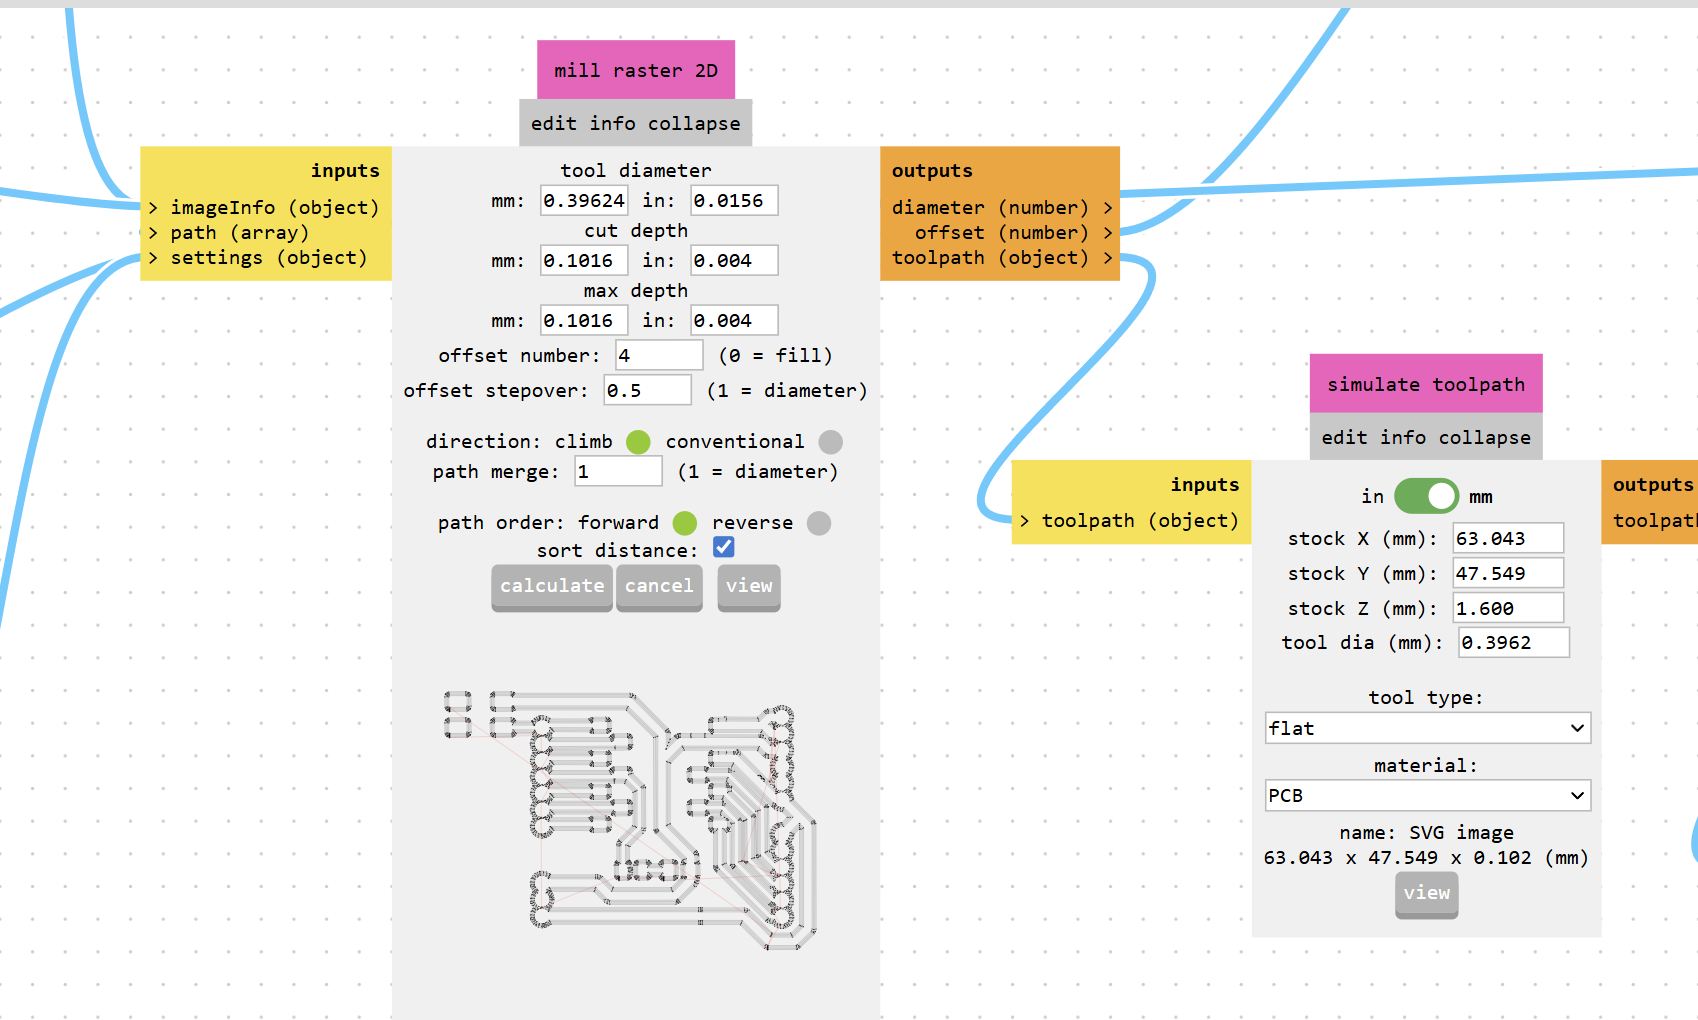The image size is (1698, 1020).
Task: Click the tool dia (mm) field
Action: tap(1514, 642)
